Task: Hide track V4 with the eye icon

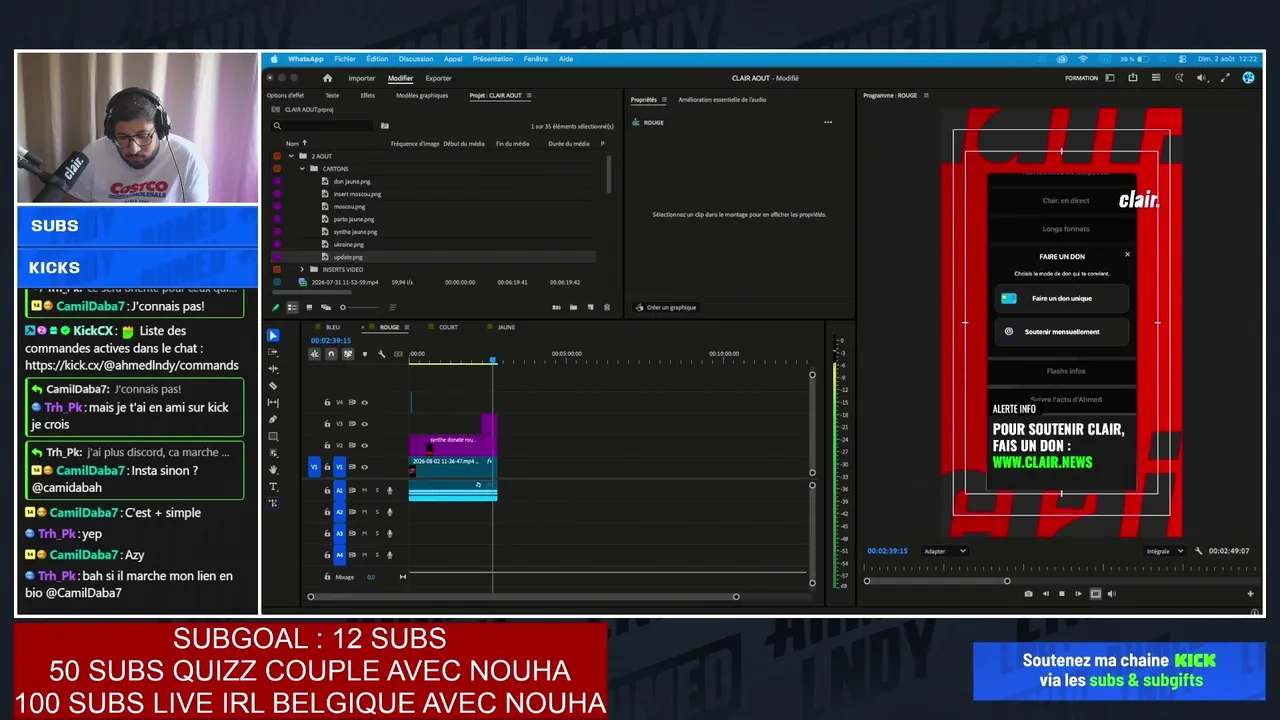Action: pos(364,402)
